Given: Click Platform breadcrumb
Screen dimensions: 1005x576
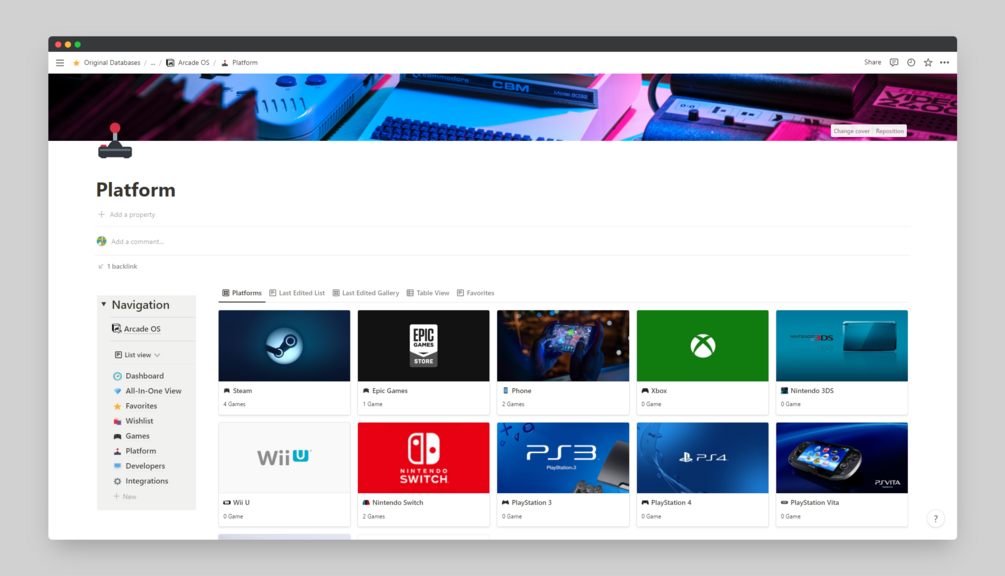Looking at the screenshot, I should [x=239, y=63].
